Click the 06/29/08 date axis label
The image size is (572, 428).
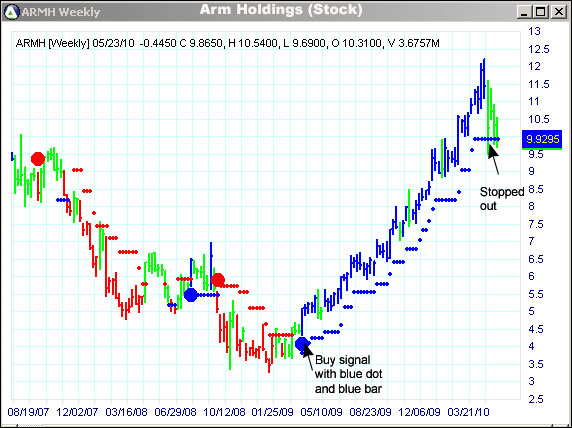tap(175, 412)
